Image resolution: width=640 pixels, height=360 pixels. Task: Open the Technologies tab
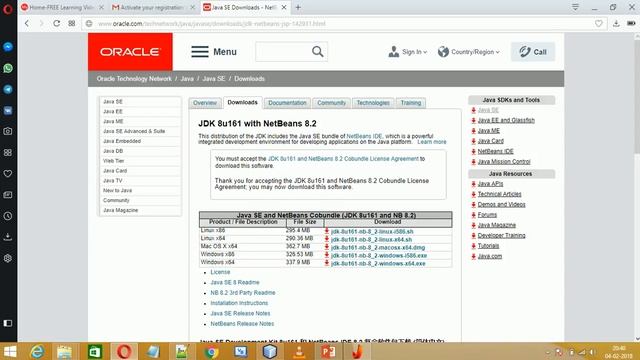373,103
